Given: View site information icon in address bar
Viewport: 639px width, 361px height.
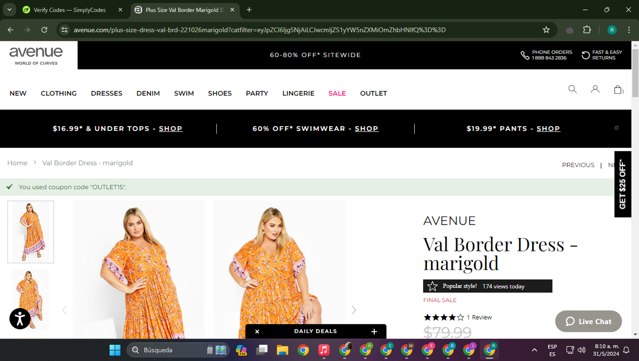Looking at the screenshot, I should pyautogui.click(x=64, y=30).
